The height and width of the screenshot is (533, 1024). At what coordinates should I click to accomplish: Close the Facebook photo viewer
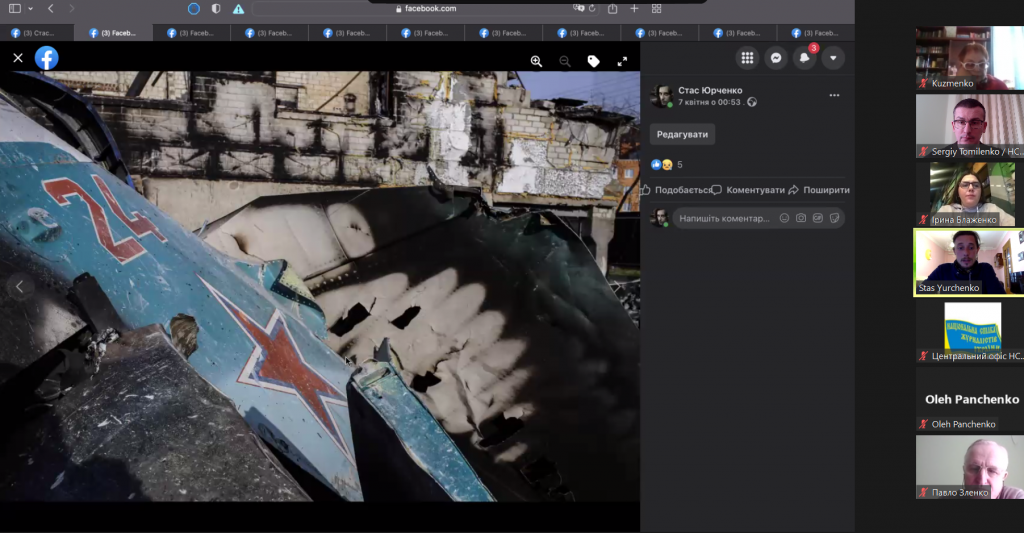pos(18,58)
